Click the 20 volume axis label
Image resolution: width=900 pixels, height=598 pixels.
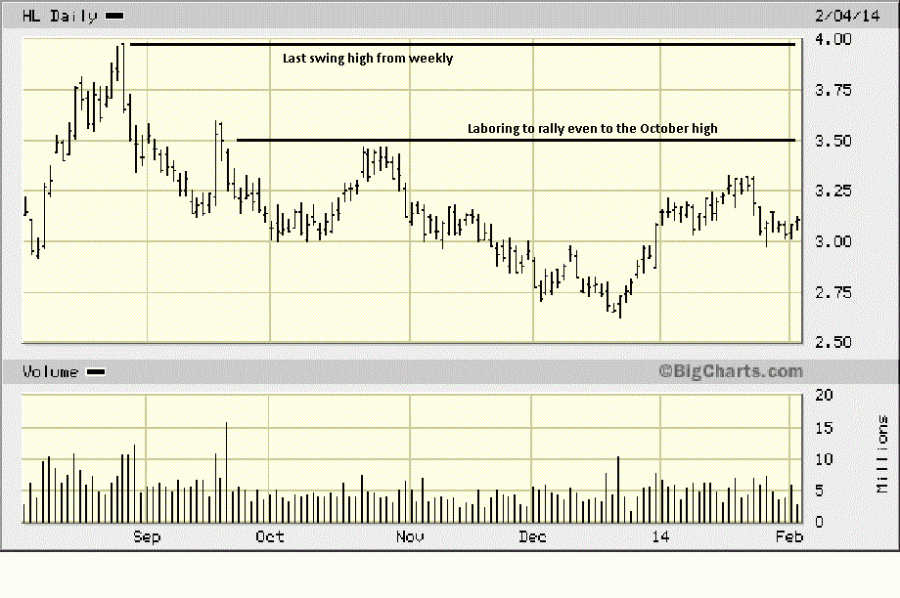point(824,395)
